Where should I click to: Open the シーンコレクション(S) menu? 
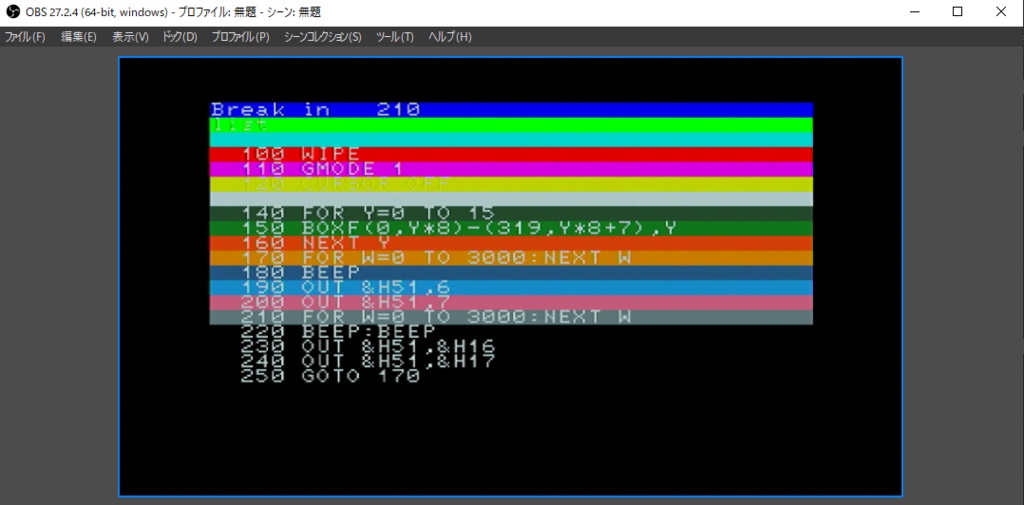pyautogui.click(x=322, y=37)
